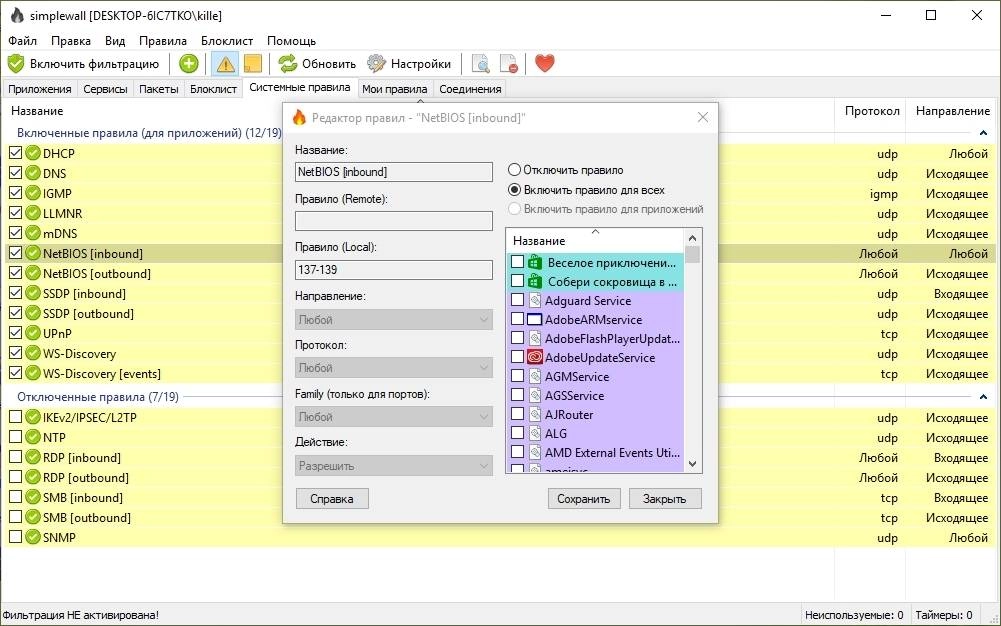Screen dimensions: 1001x626
Task: Click the Справка button
Action: [x=332, y=498]
